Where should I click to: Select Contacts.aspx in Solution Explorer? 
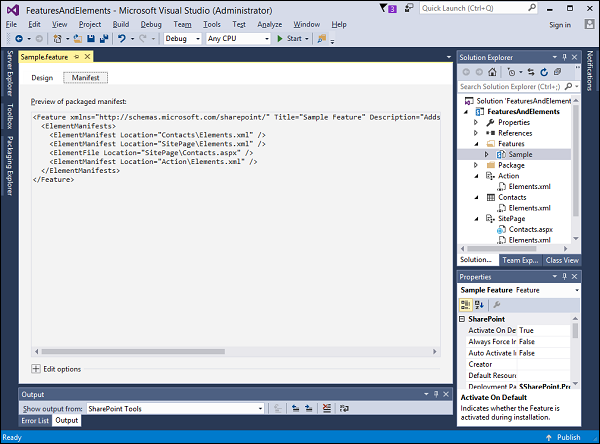(x=530, y=229)
